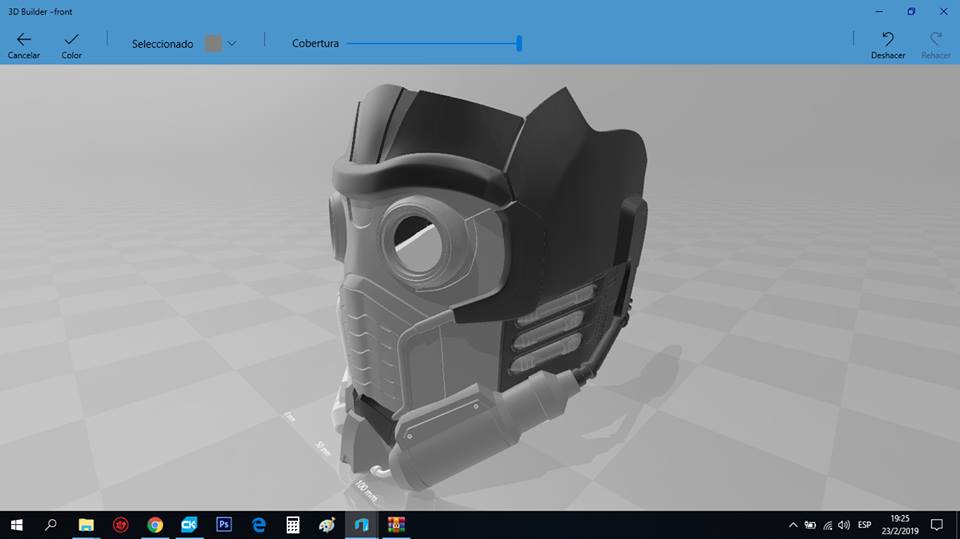Open the Windows Start menu
This screenshot has width=960, height=539.
17,525
